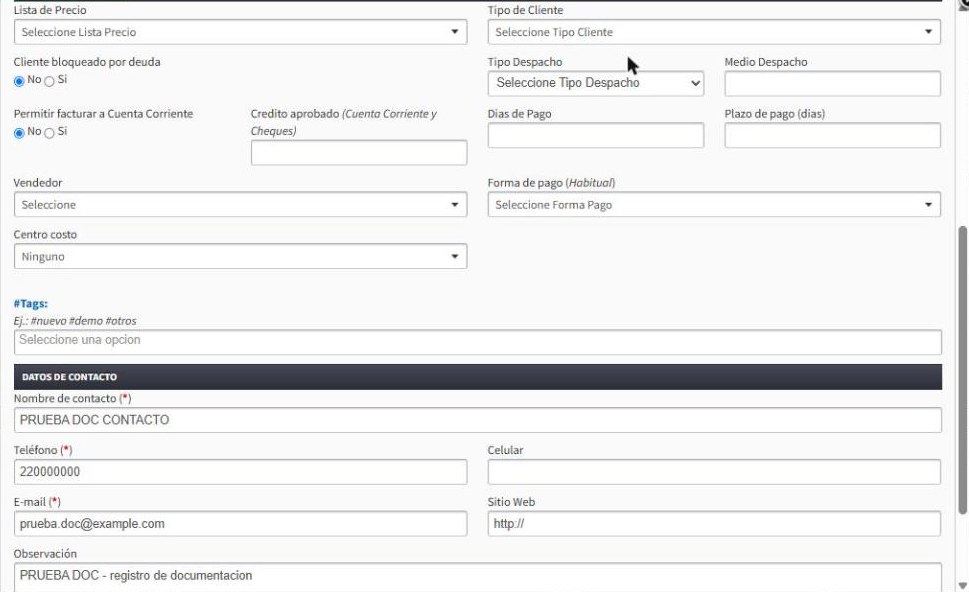
Task: Open the Centro costo dropdown showing Ninguno
Action: [x=240, y=256]
